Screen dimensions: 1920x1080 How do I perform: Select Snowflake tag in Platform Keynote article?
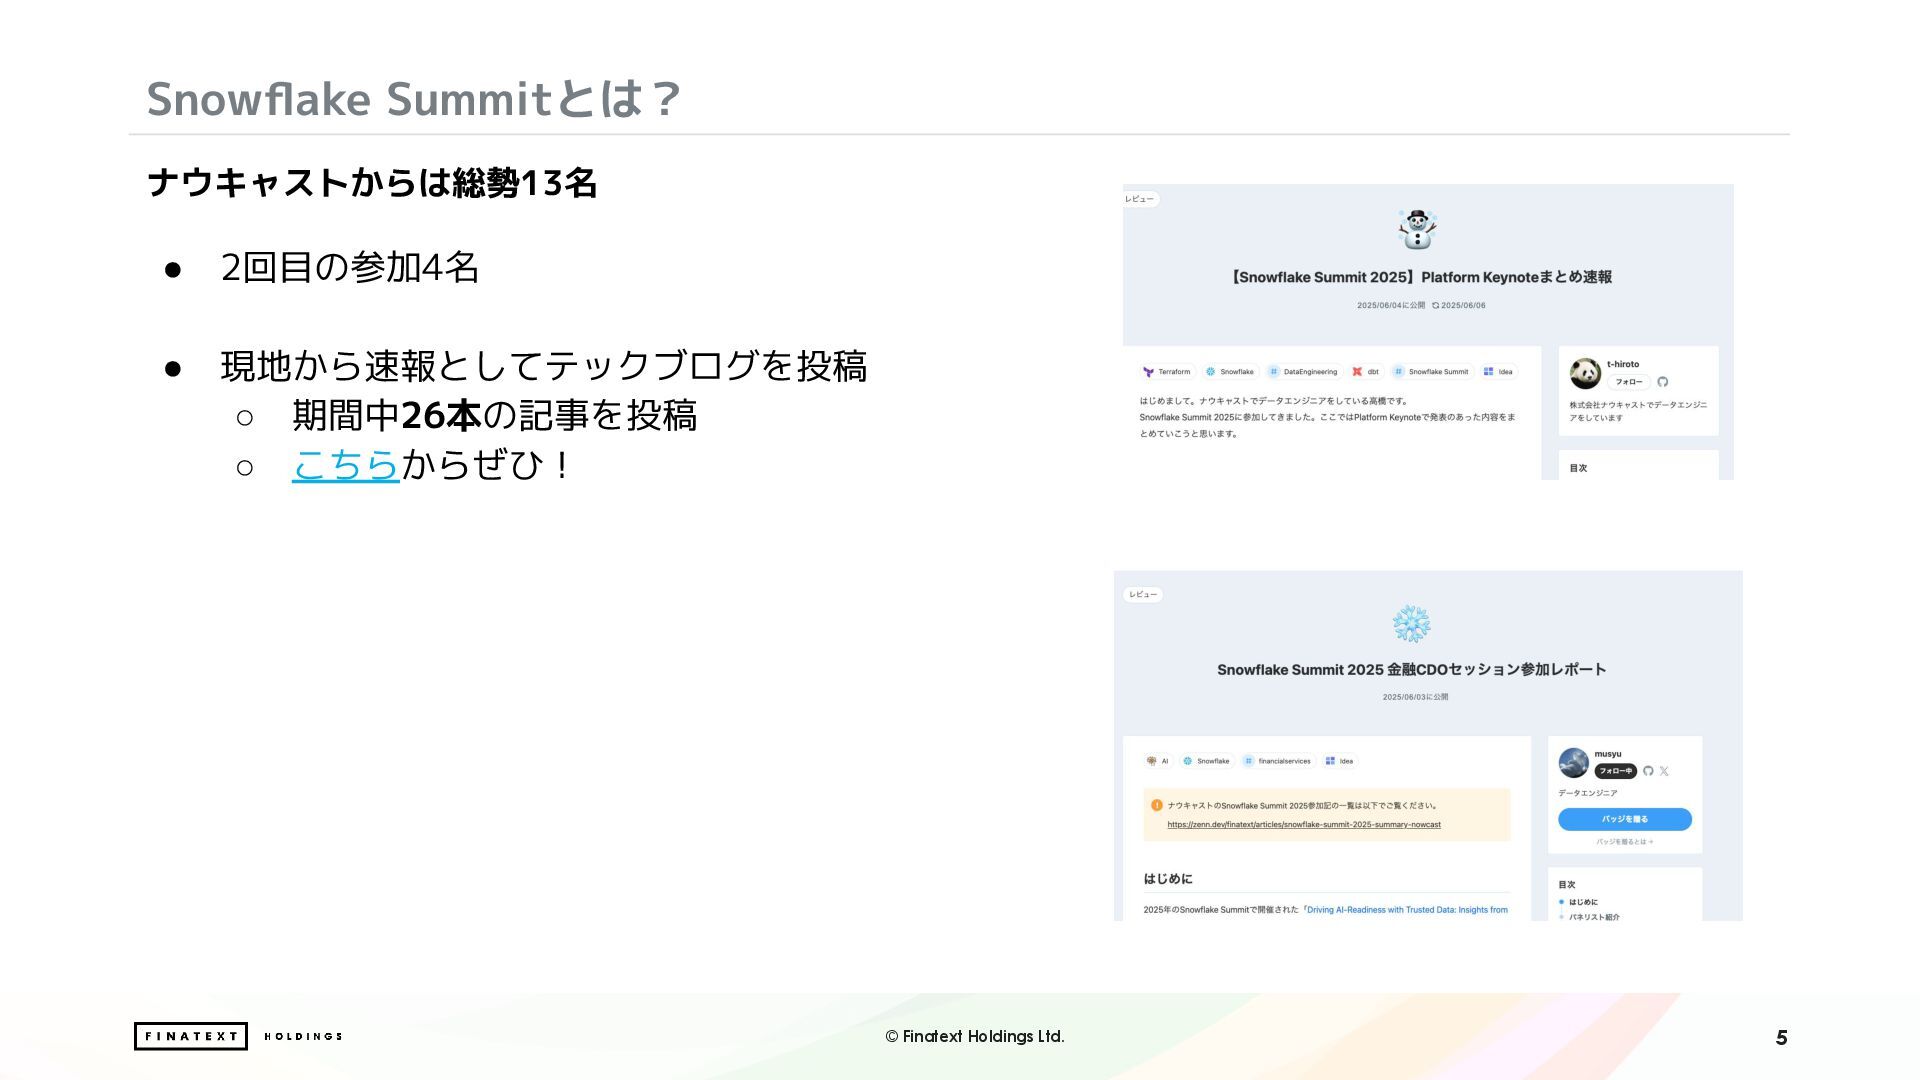1230,372
